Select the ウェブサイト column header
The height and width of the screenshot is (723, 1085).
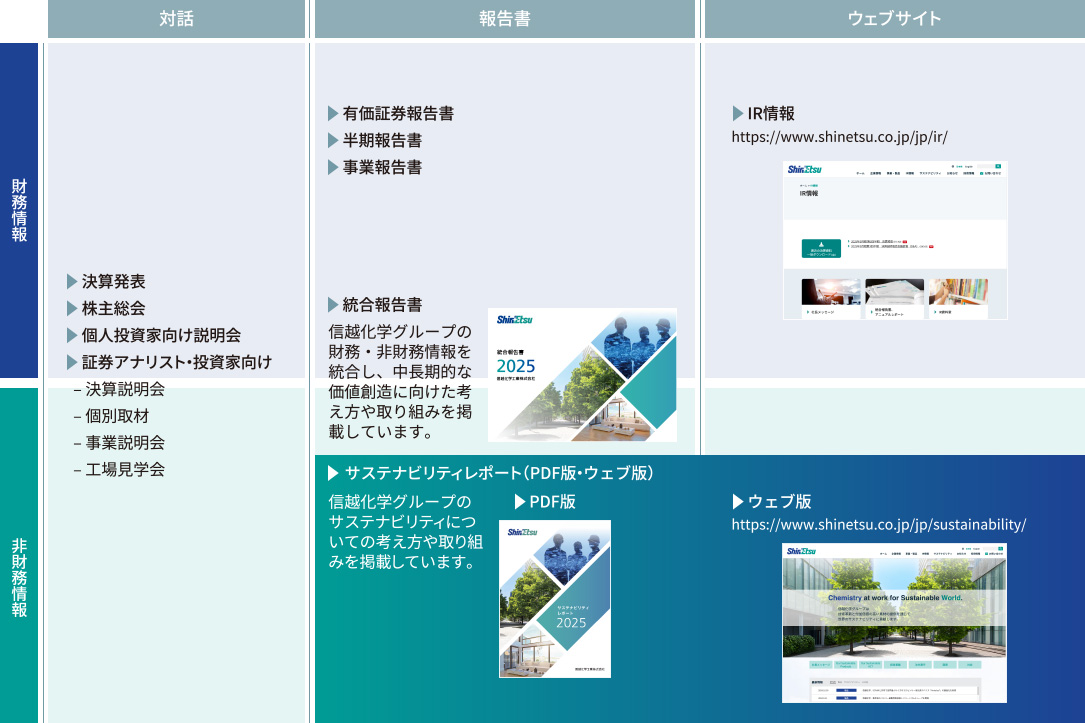(x=895, y=19)
